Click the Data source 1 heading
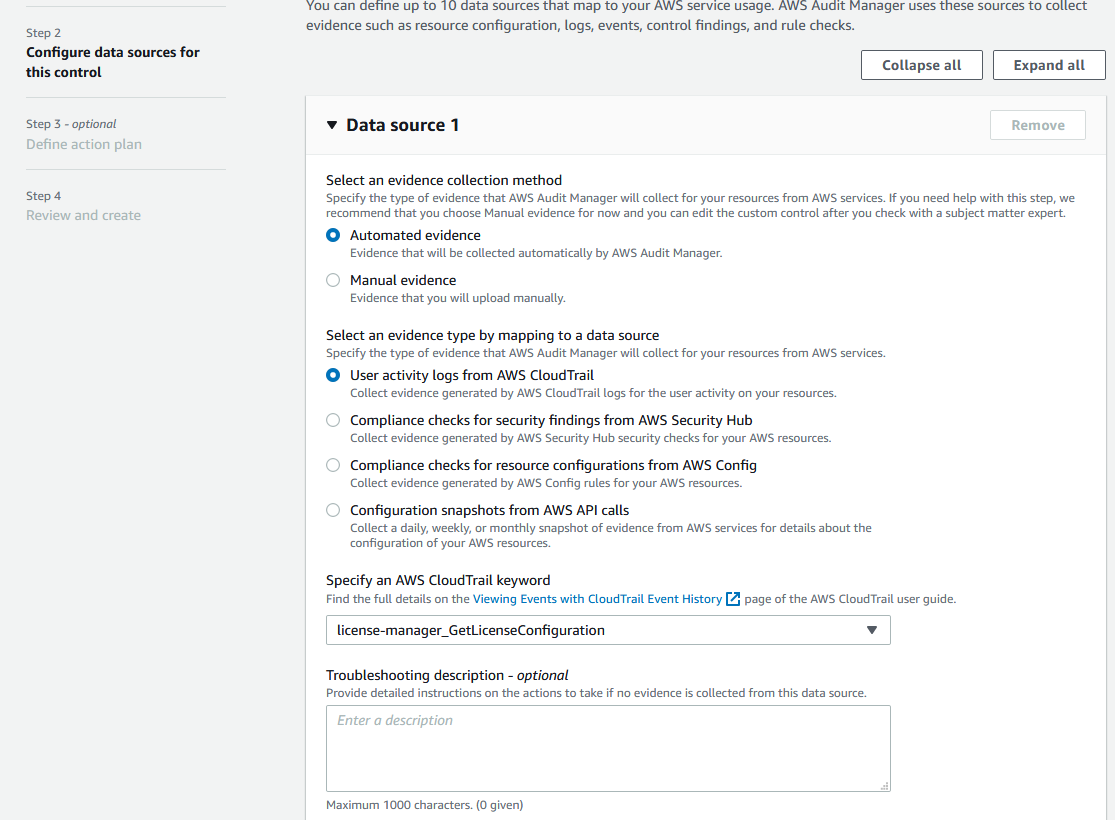The image size is (1115, 820). [x=402, y=125]
